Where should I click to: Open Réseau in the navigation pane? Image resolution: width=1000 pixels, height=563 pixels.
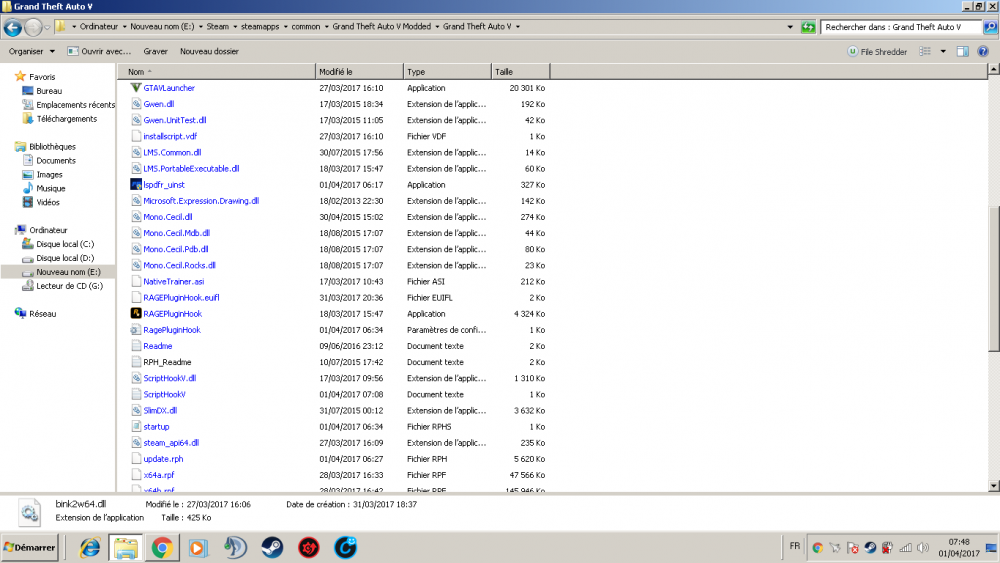[42, 314]
